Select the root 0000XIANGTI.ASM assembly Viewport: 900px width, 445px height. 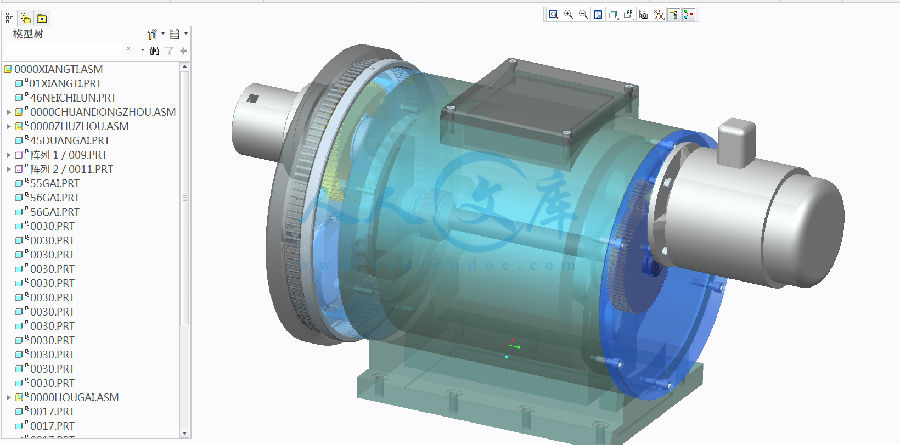pyautogui.click(x=58, y=69)
